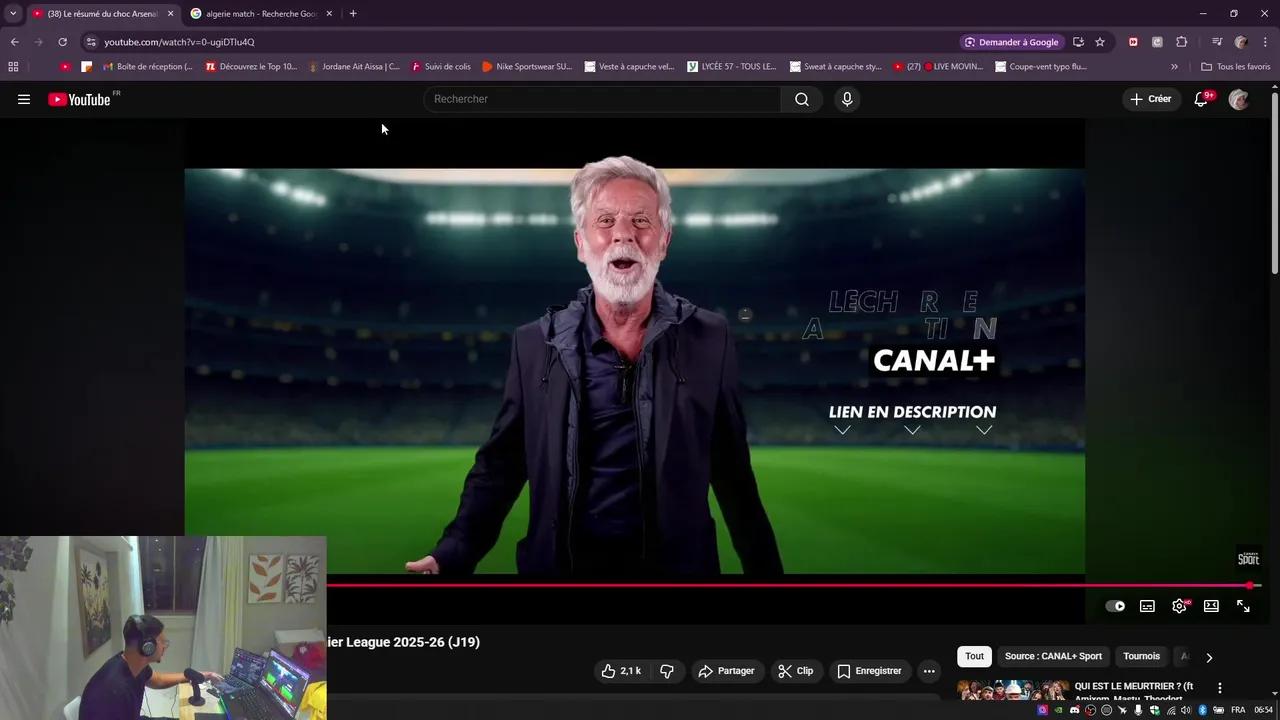Switch to algerie match Google tab
Screen dimensions: 1280x720
[261, 14]
